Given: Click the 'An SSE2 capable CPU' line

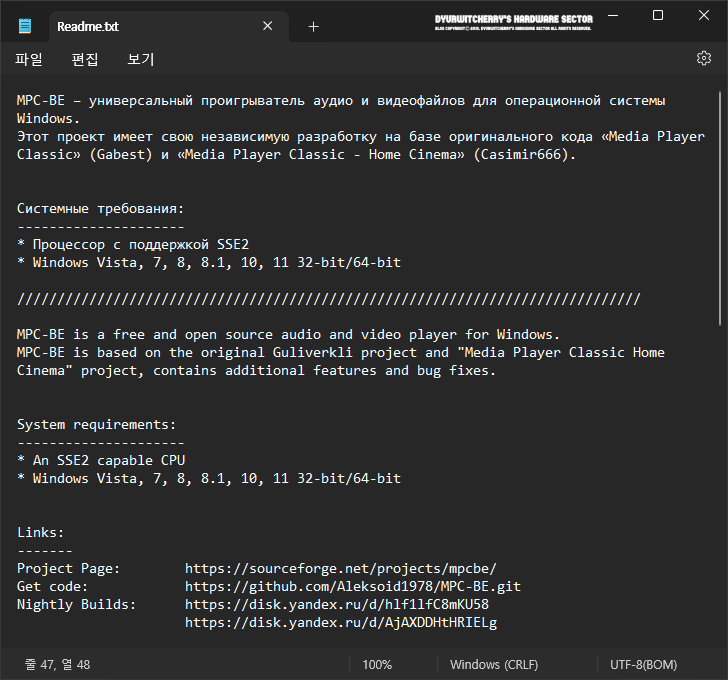Looking at the screenshot, I should 101,460.
